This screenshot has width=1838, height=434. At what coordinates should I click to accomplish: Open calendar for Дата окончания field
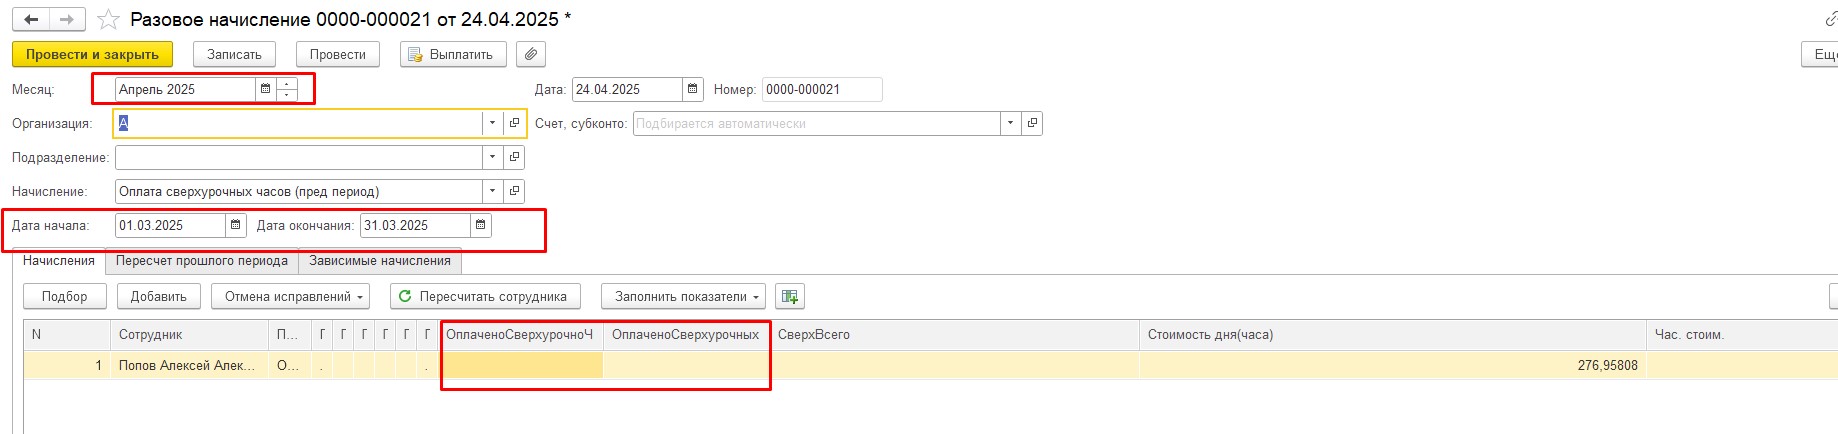click(x=480, y=225)
